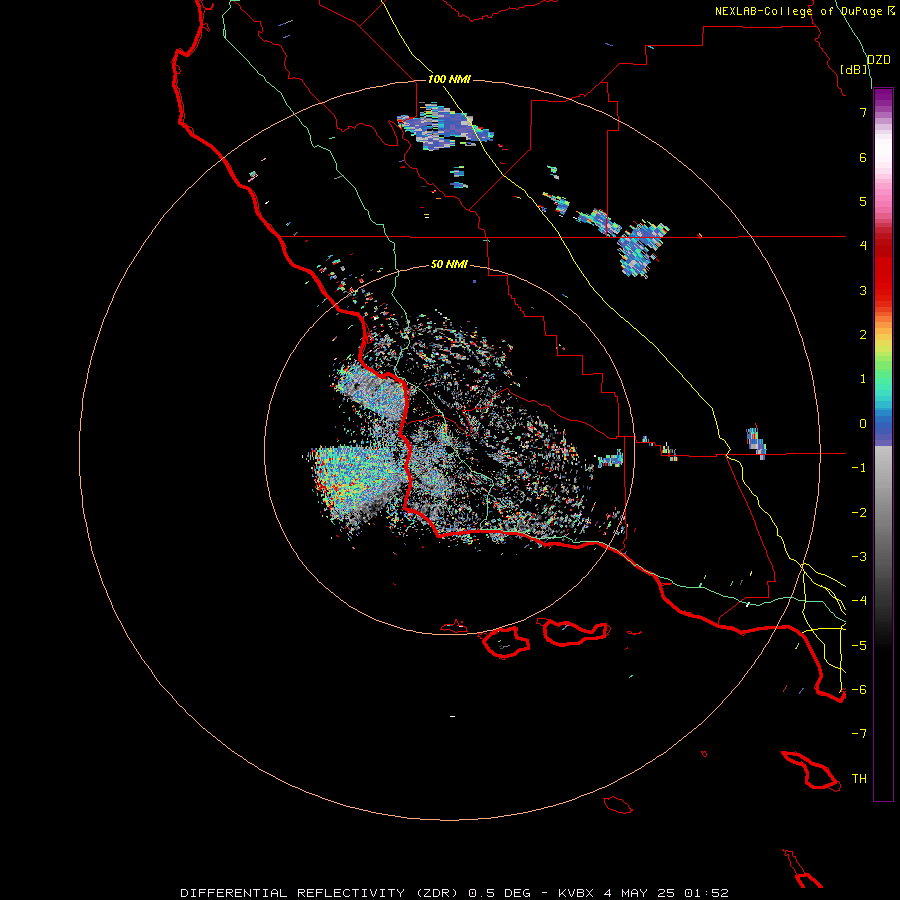The height and width of the screenshot is (900, 900).
Task: Click the "-4" tick on color scale
Action: [859, 601]
